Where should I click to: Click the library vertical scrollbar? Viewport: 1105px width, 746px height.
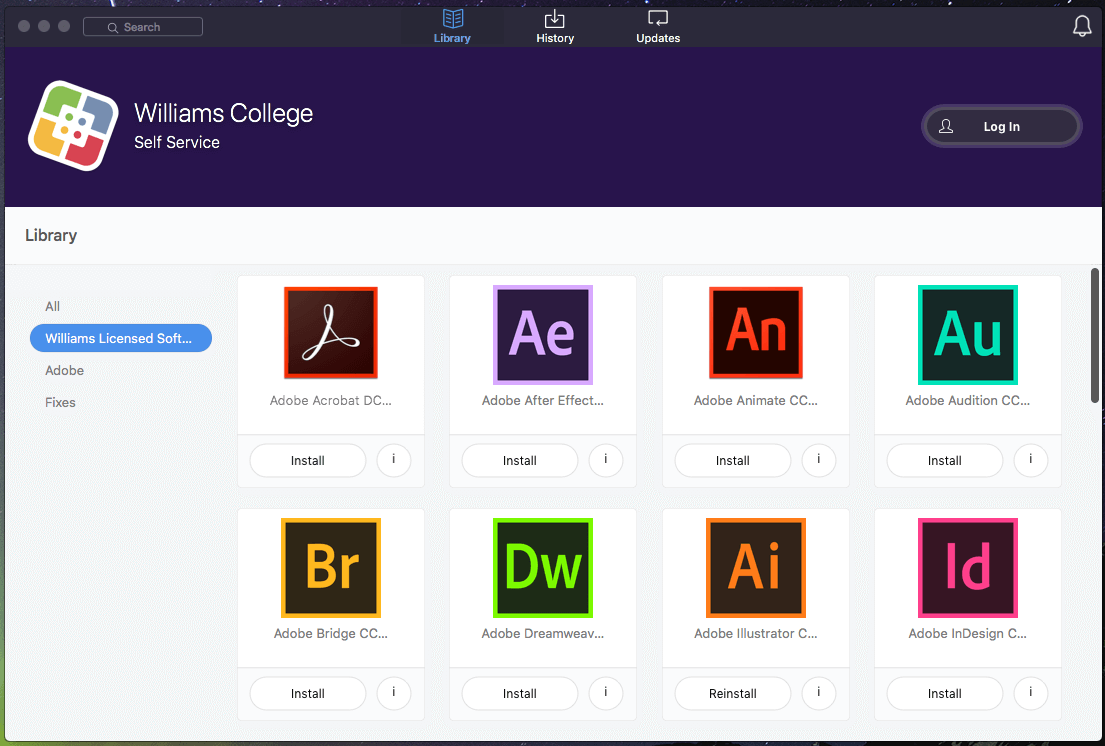point(1095,335)
